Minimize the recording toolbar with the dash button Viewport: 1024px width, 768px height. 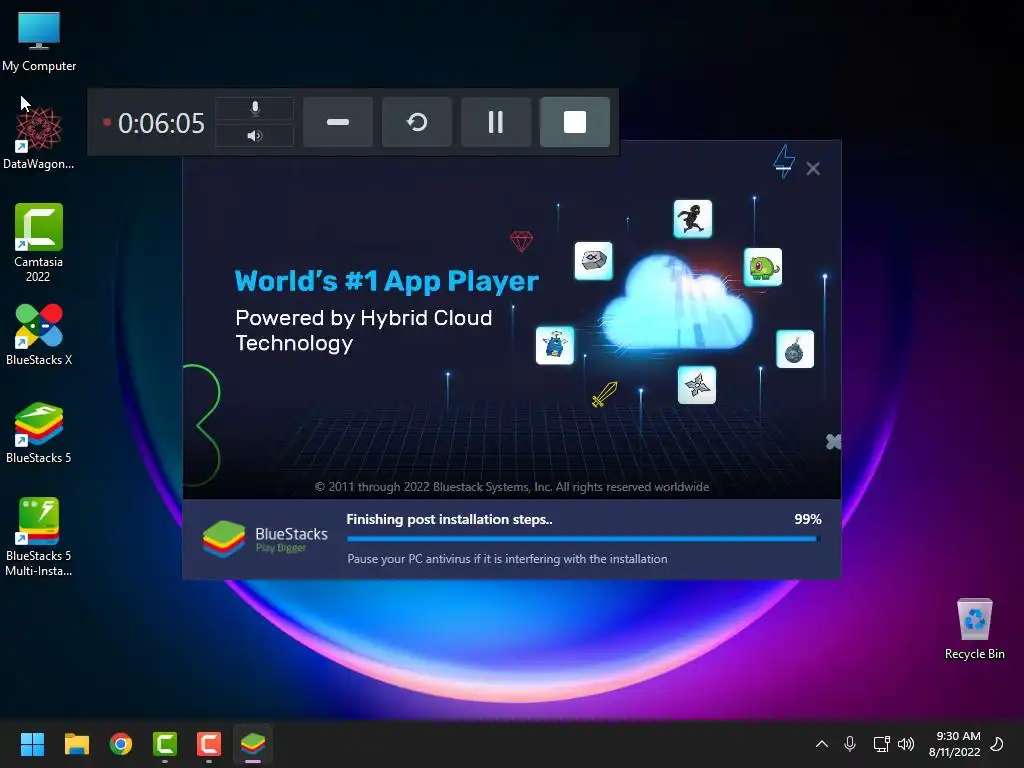tap(338, 122)
